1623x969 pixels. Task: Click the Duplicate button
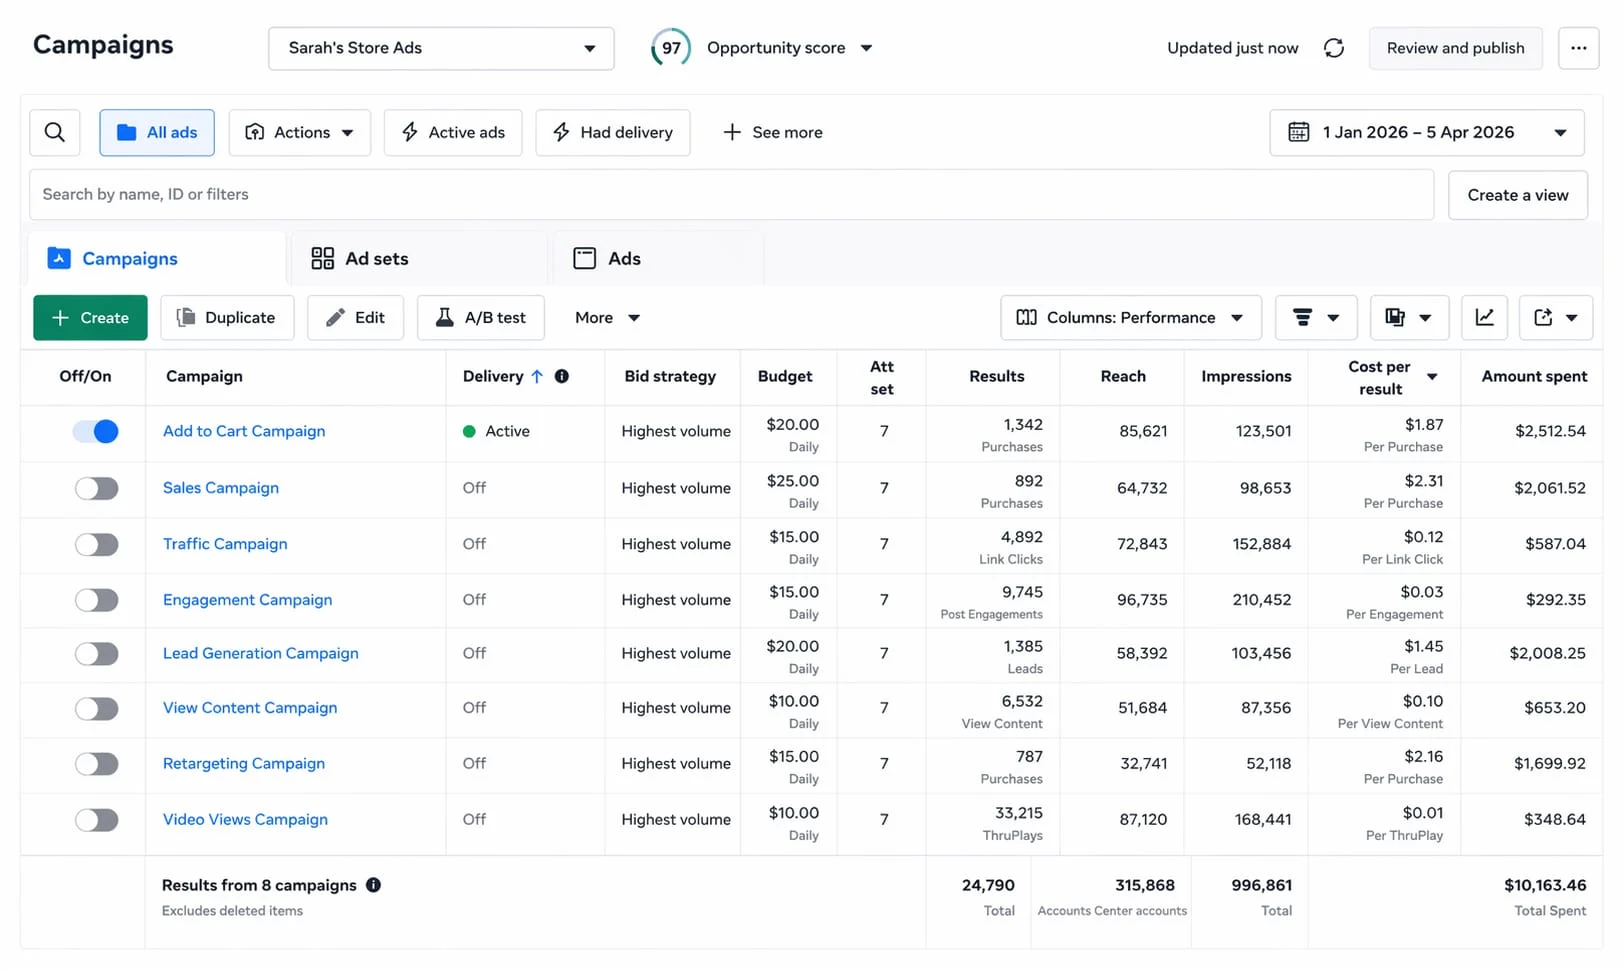[x=227, y=317]
